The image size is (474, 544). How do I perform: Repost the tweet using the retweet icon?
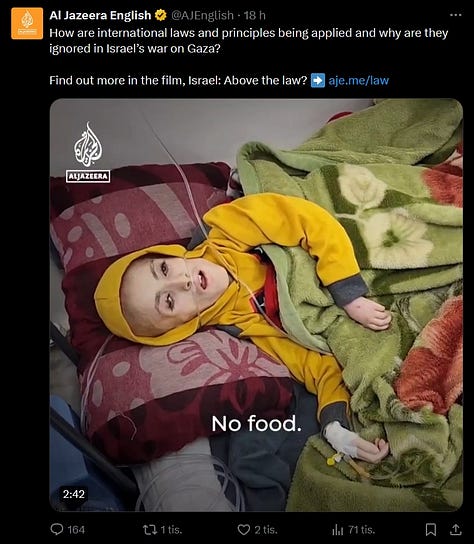point(150,530)
